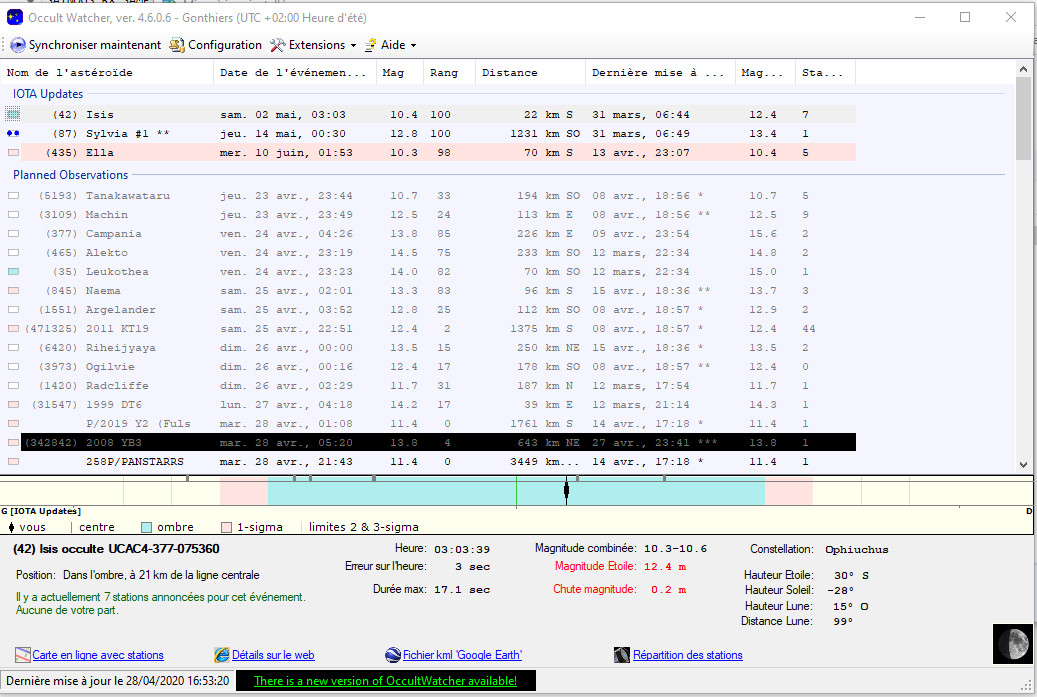This screenshot has height=697, width=1037.
Task: Click the Configuration gear icon
Action: [x=177, y=45]
